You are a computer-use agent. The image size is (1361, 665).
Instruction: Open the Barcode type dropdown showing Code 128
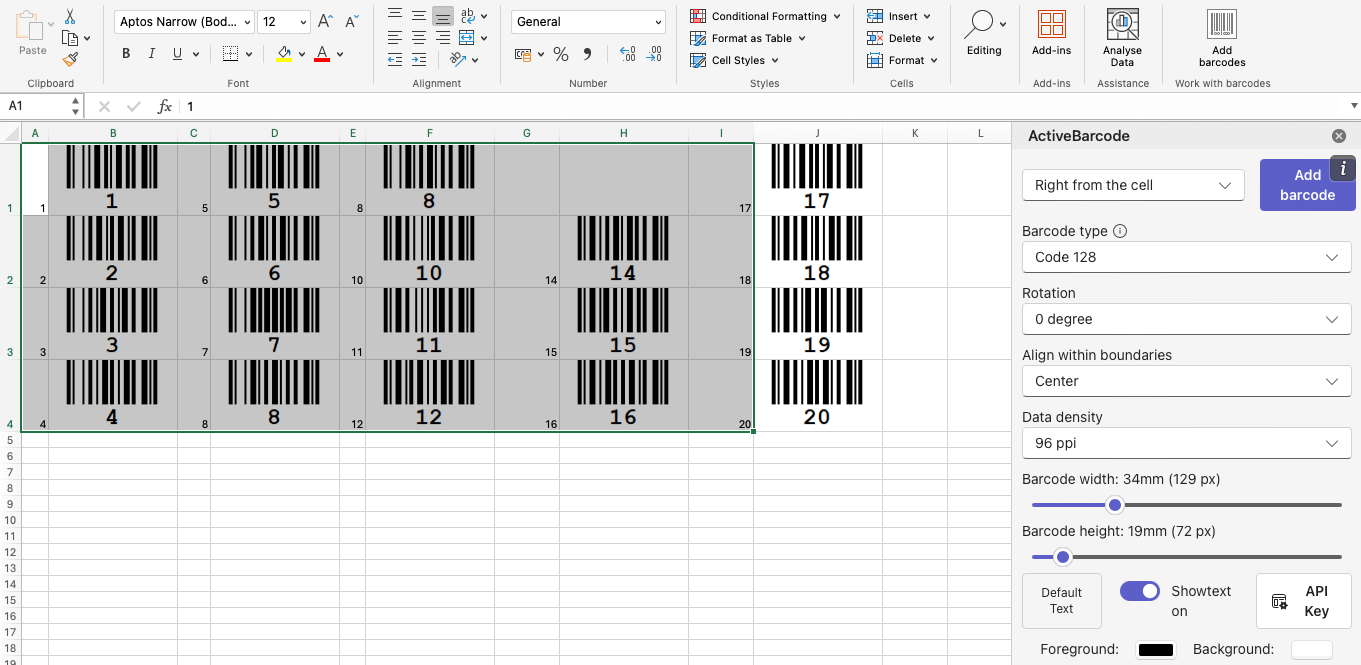coord(1186,257)
